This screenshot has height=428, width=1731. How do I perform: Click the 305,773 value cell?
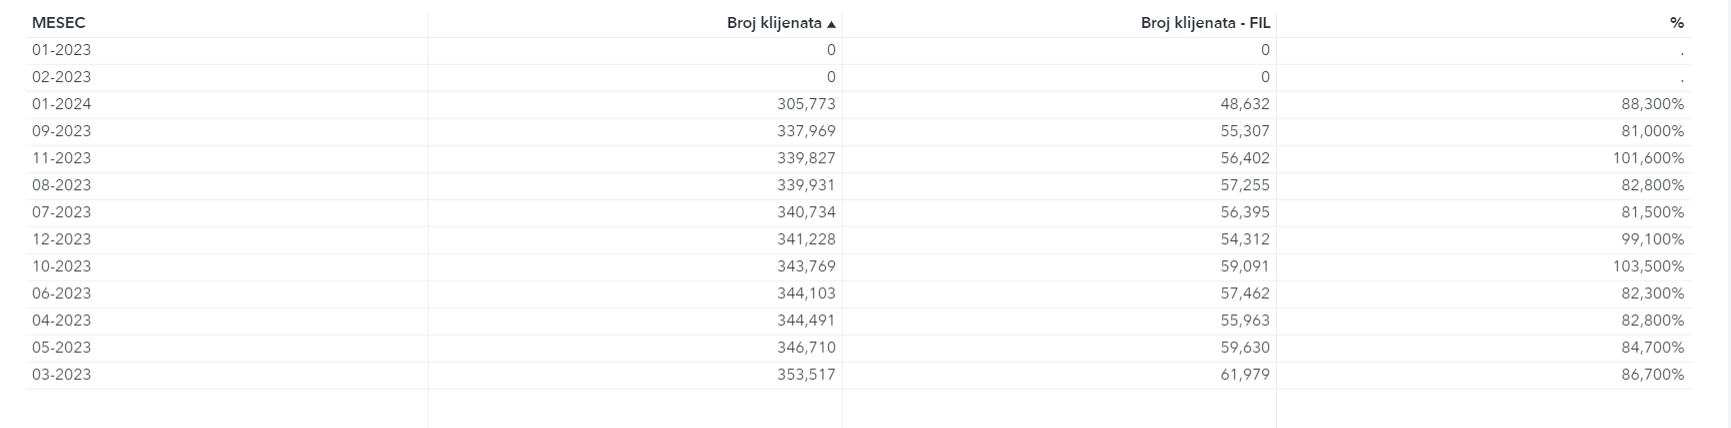click(806, 104)
